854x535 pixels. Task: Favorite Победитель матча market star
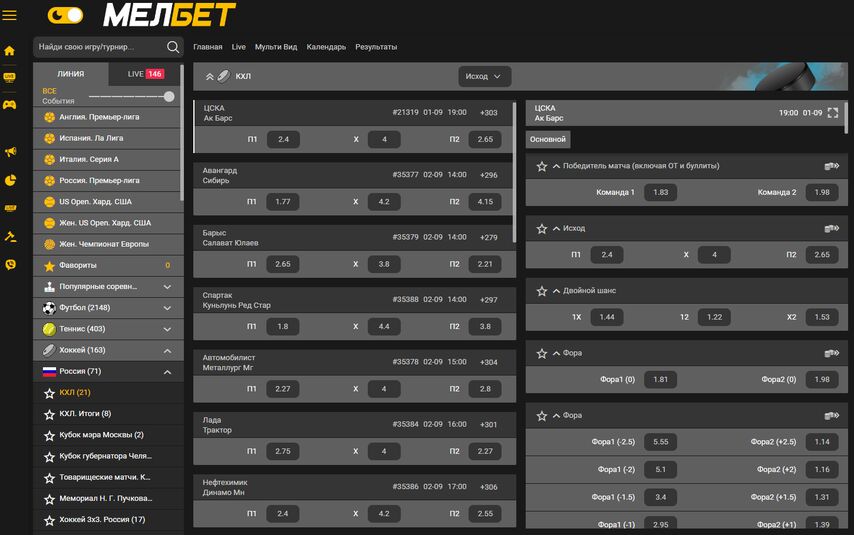[541, 167]
